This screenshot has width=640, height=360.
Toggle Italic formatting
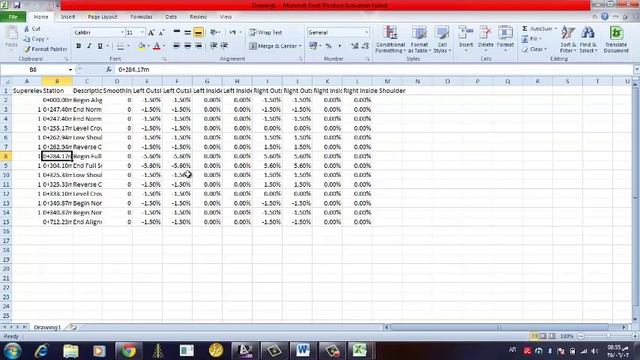click(x=89, y=46)
